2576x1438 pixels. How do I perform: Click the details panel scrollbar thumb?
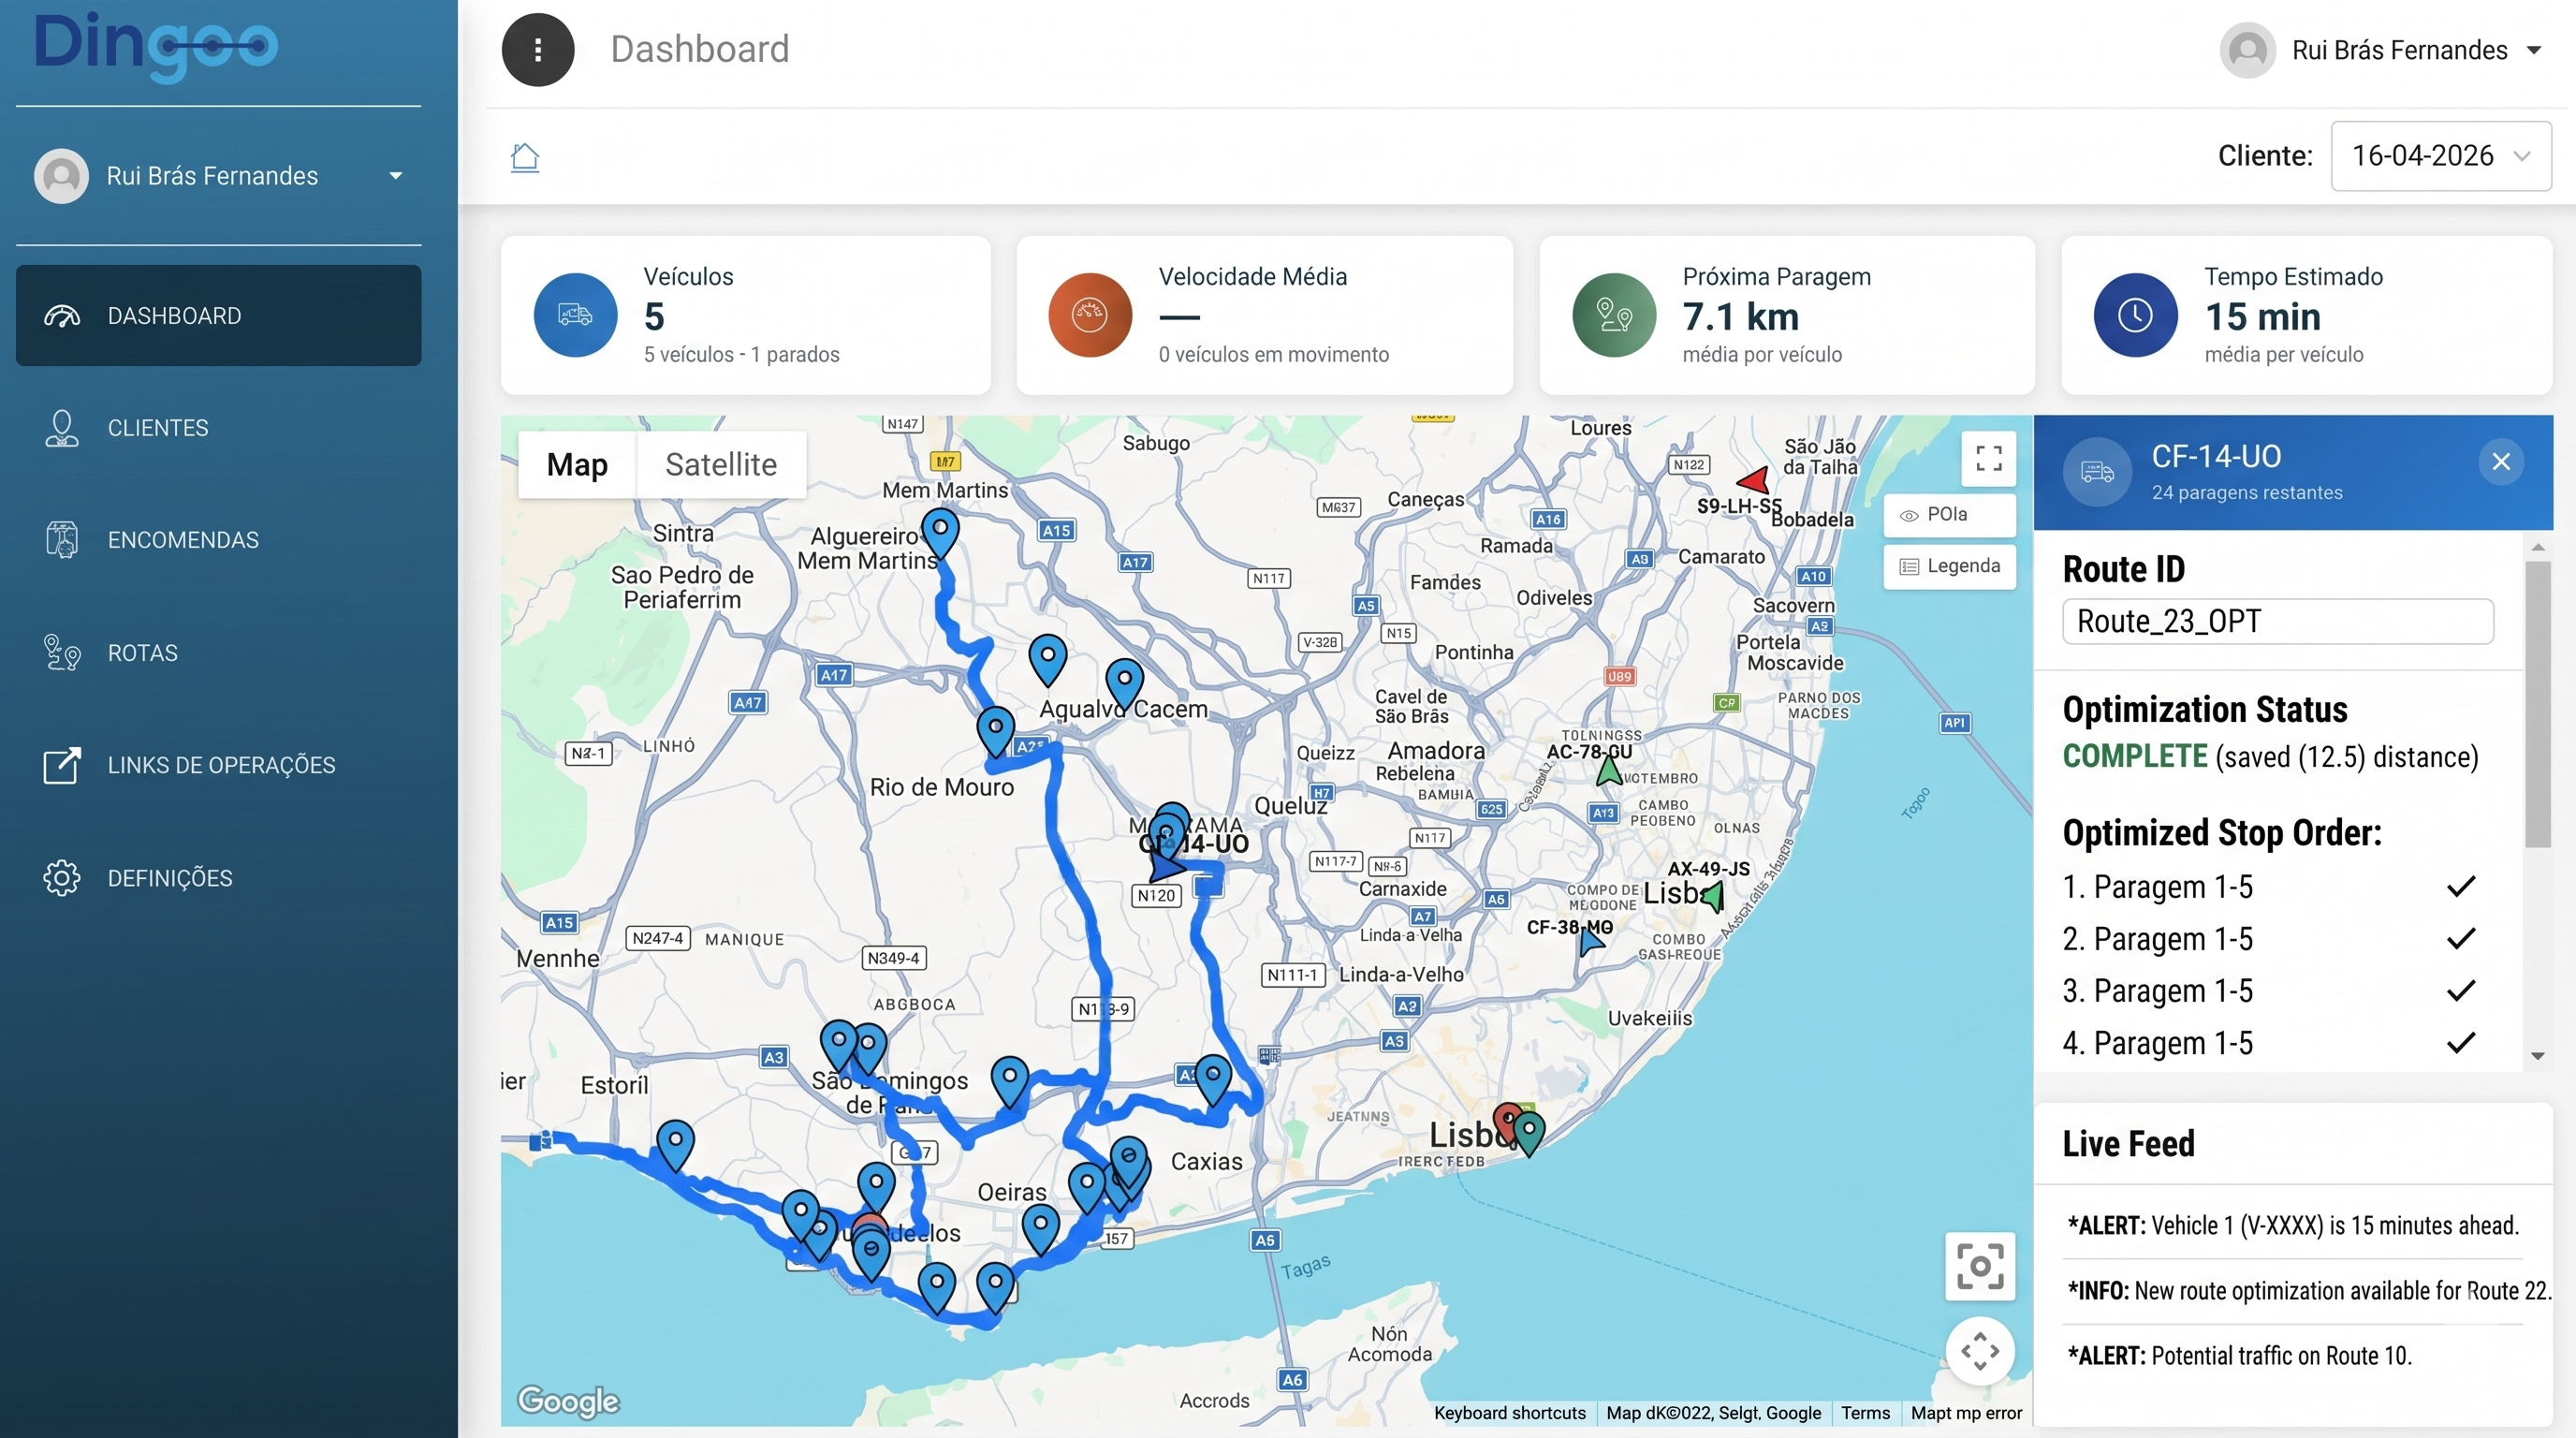click(x=2537, y=704)
